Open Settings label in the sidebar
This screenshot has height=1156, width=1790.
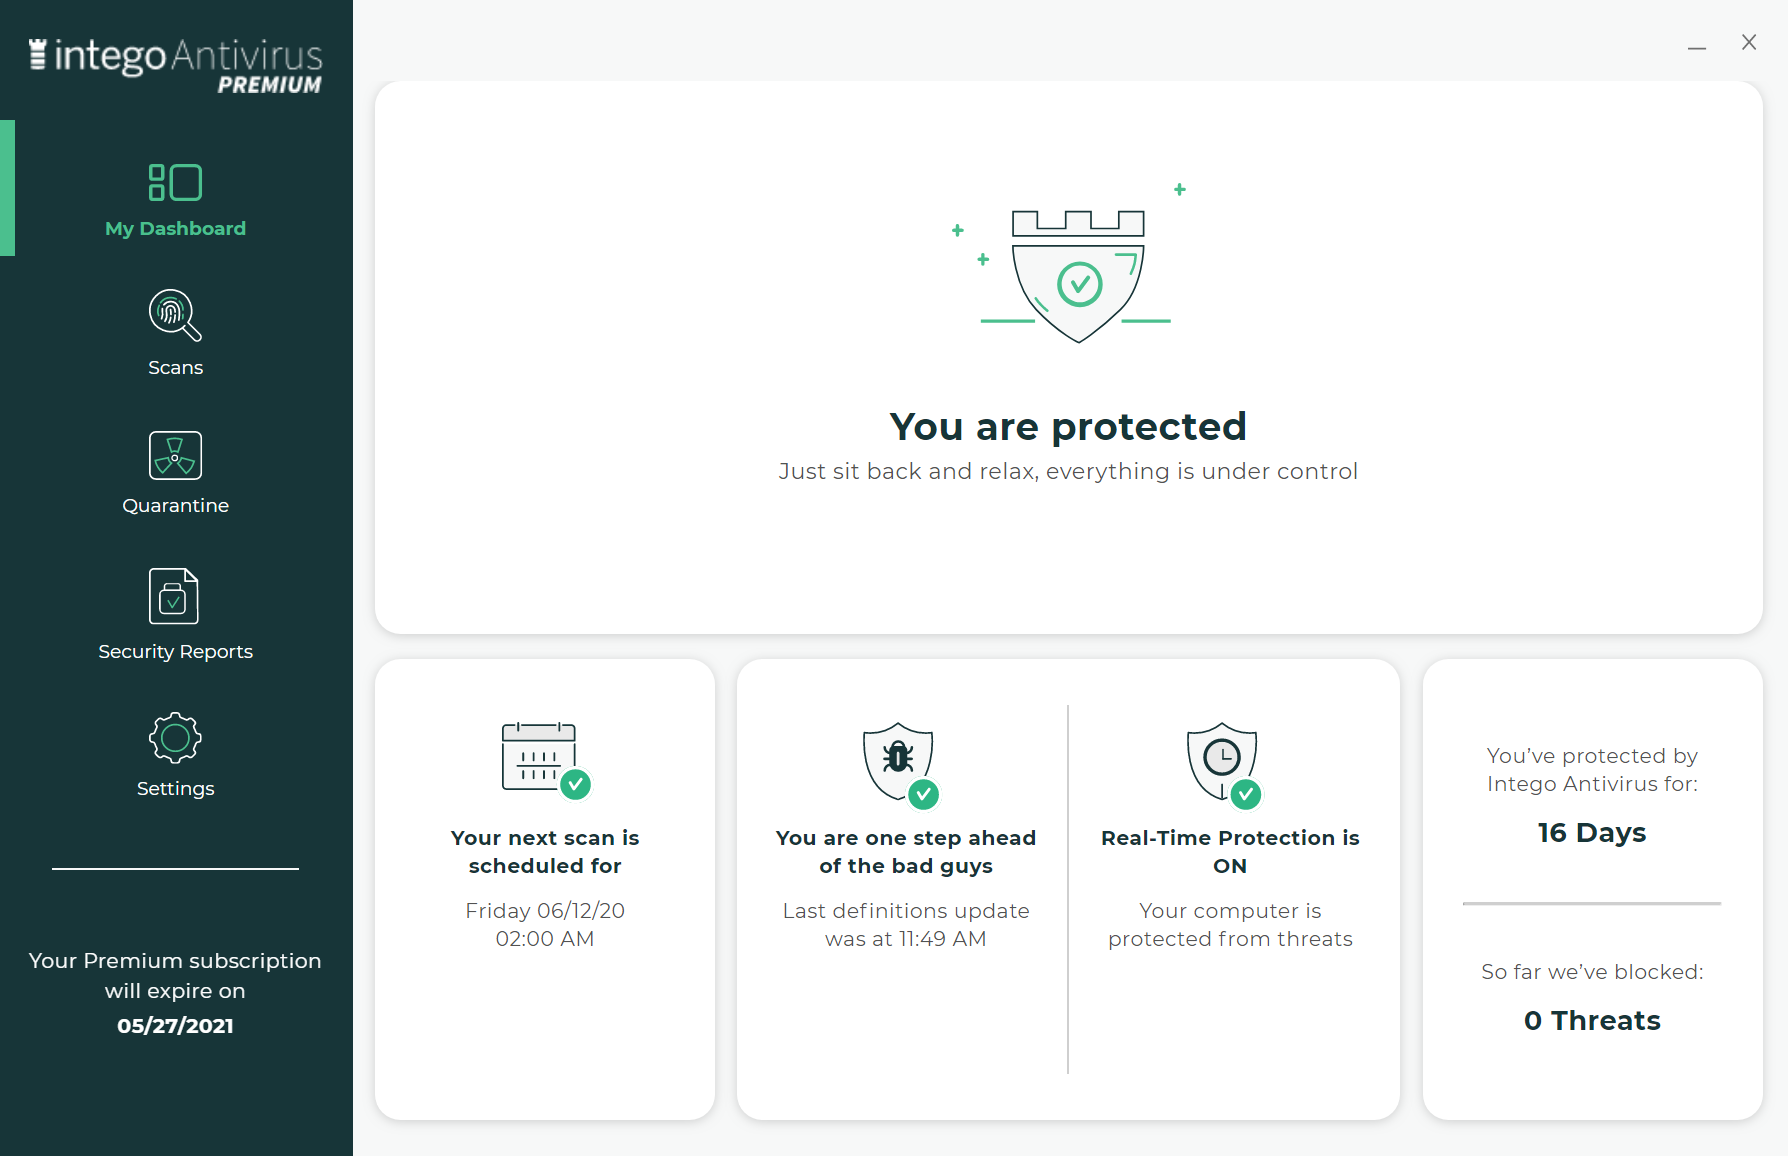click(x=175, y=789)
